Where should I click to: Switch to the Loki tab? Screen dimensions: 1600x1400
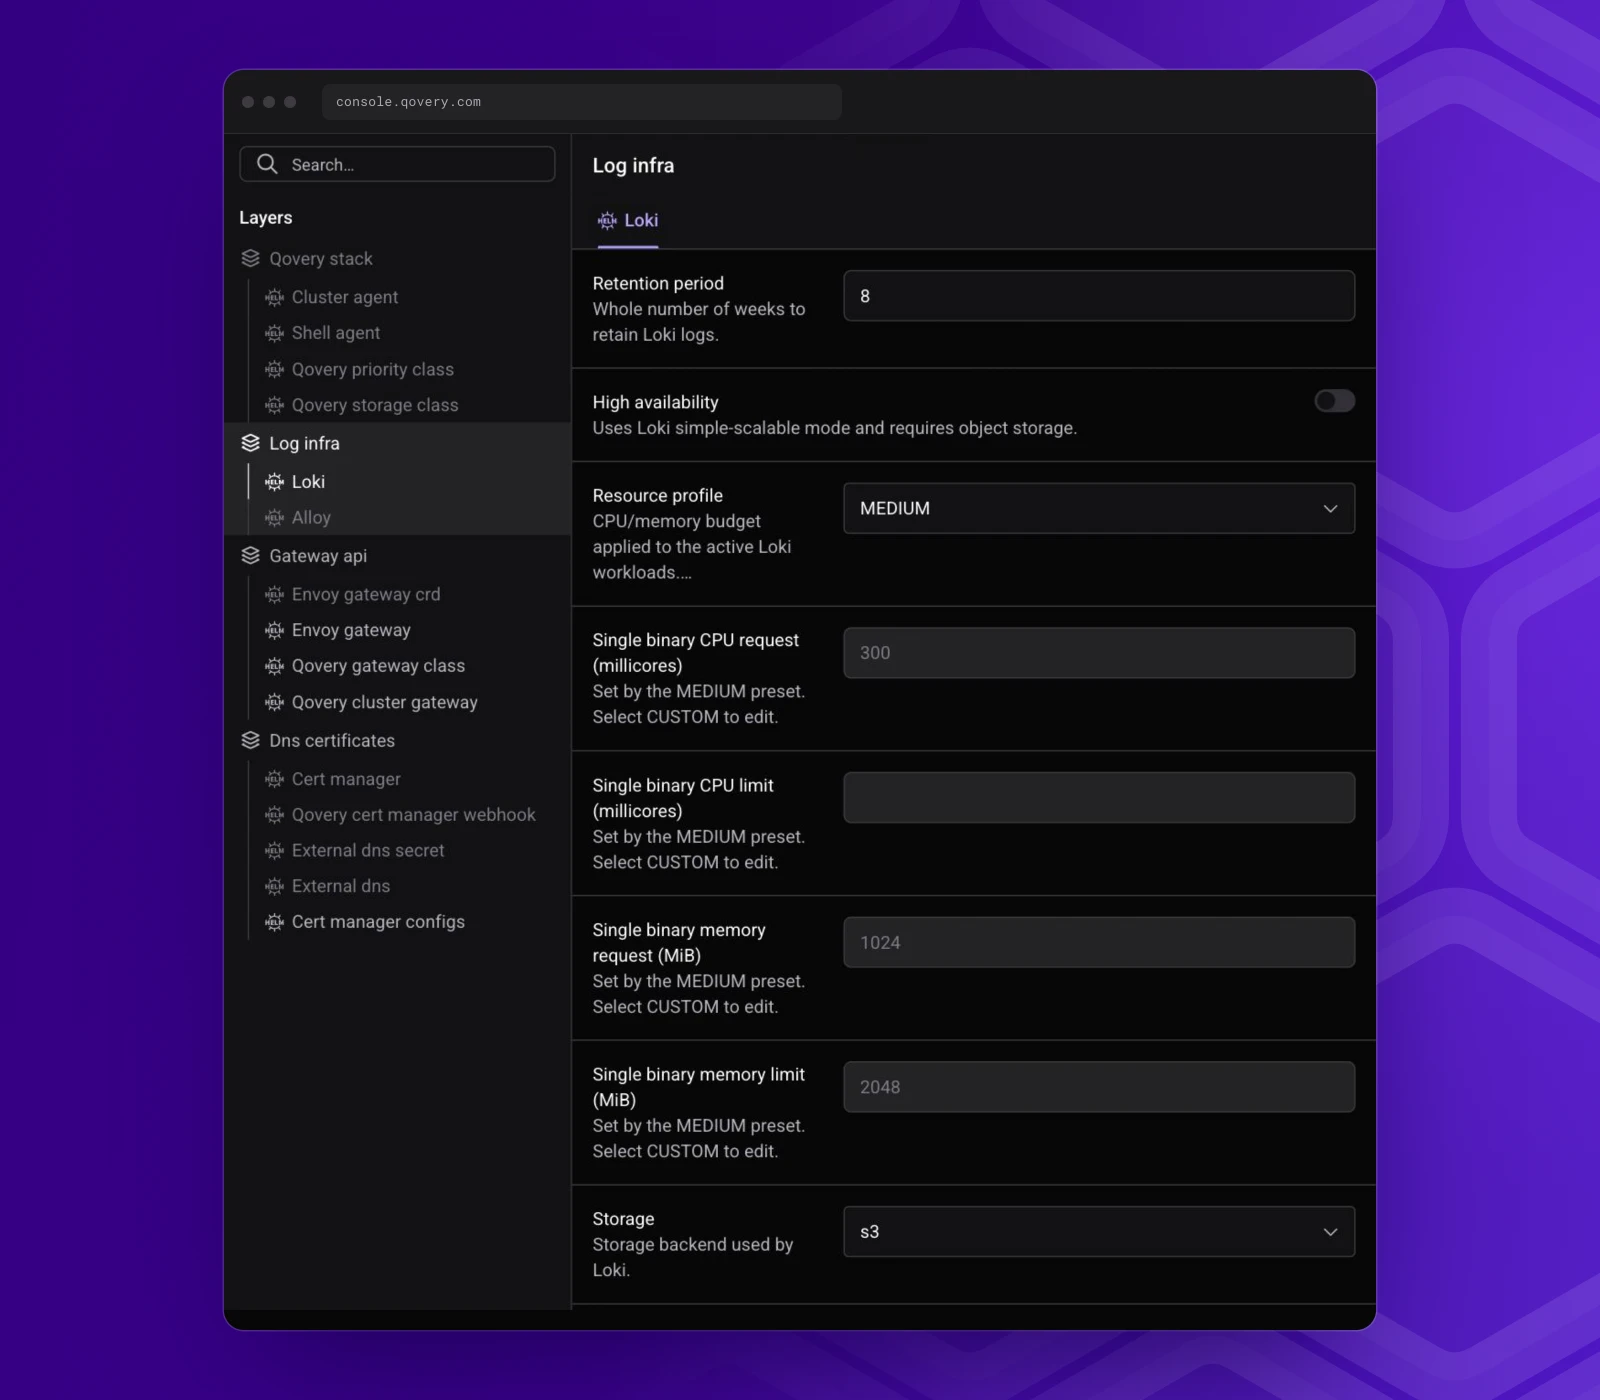628,221
